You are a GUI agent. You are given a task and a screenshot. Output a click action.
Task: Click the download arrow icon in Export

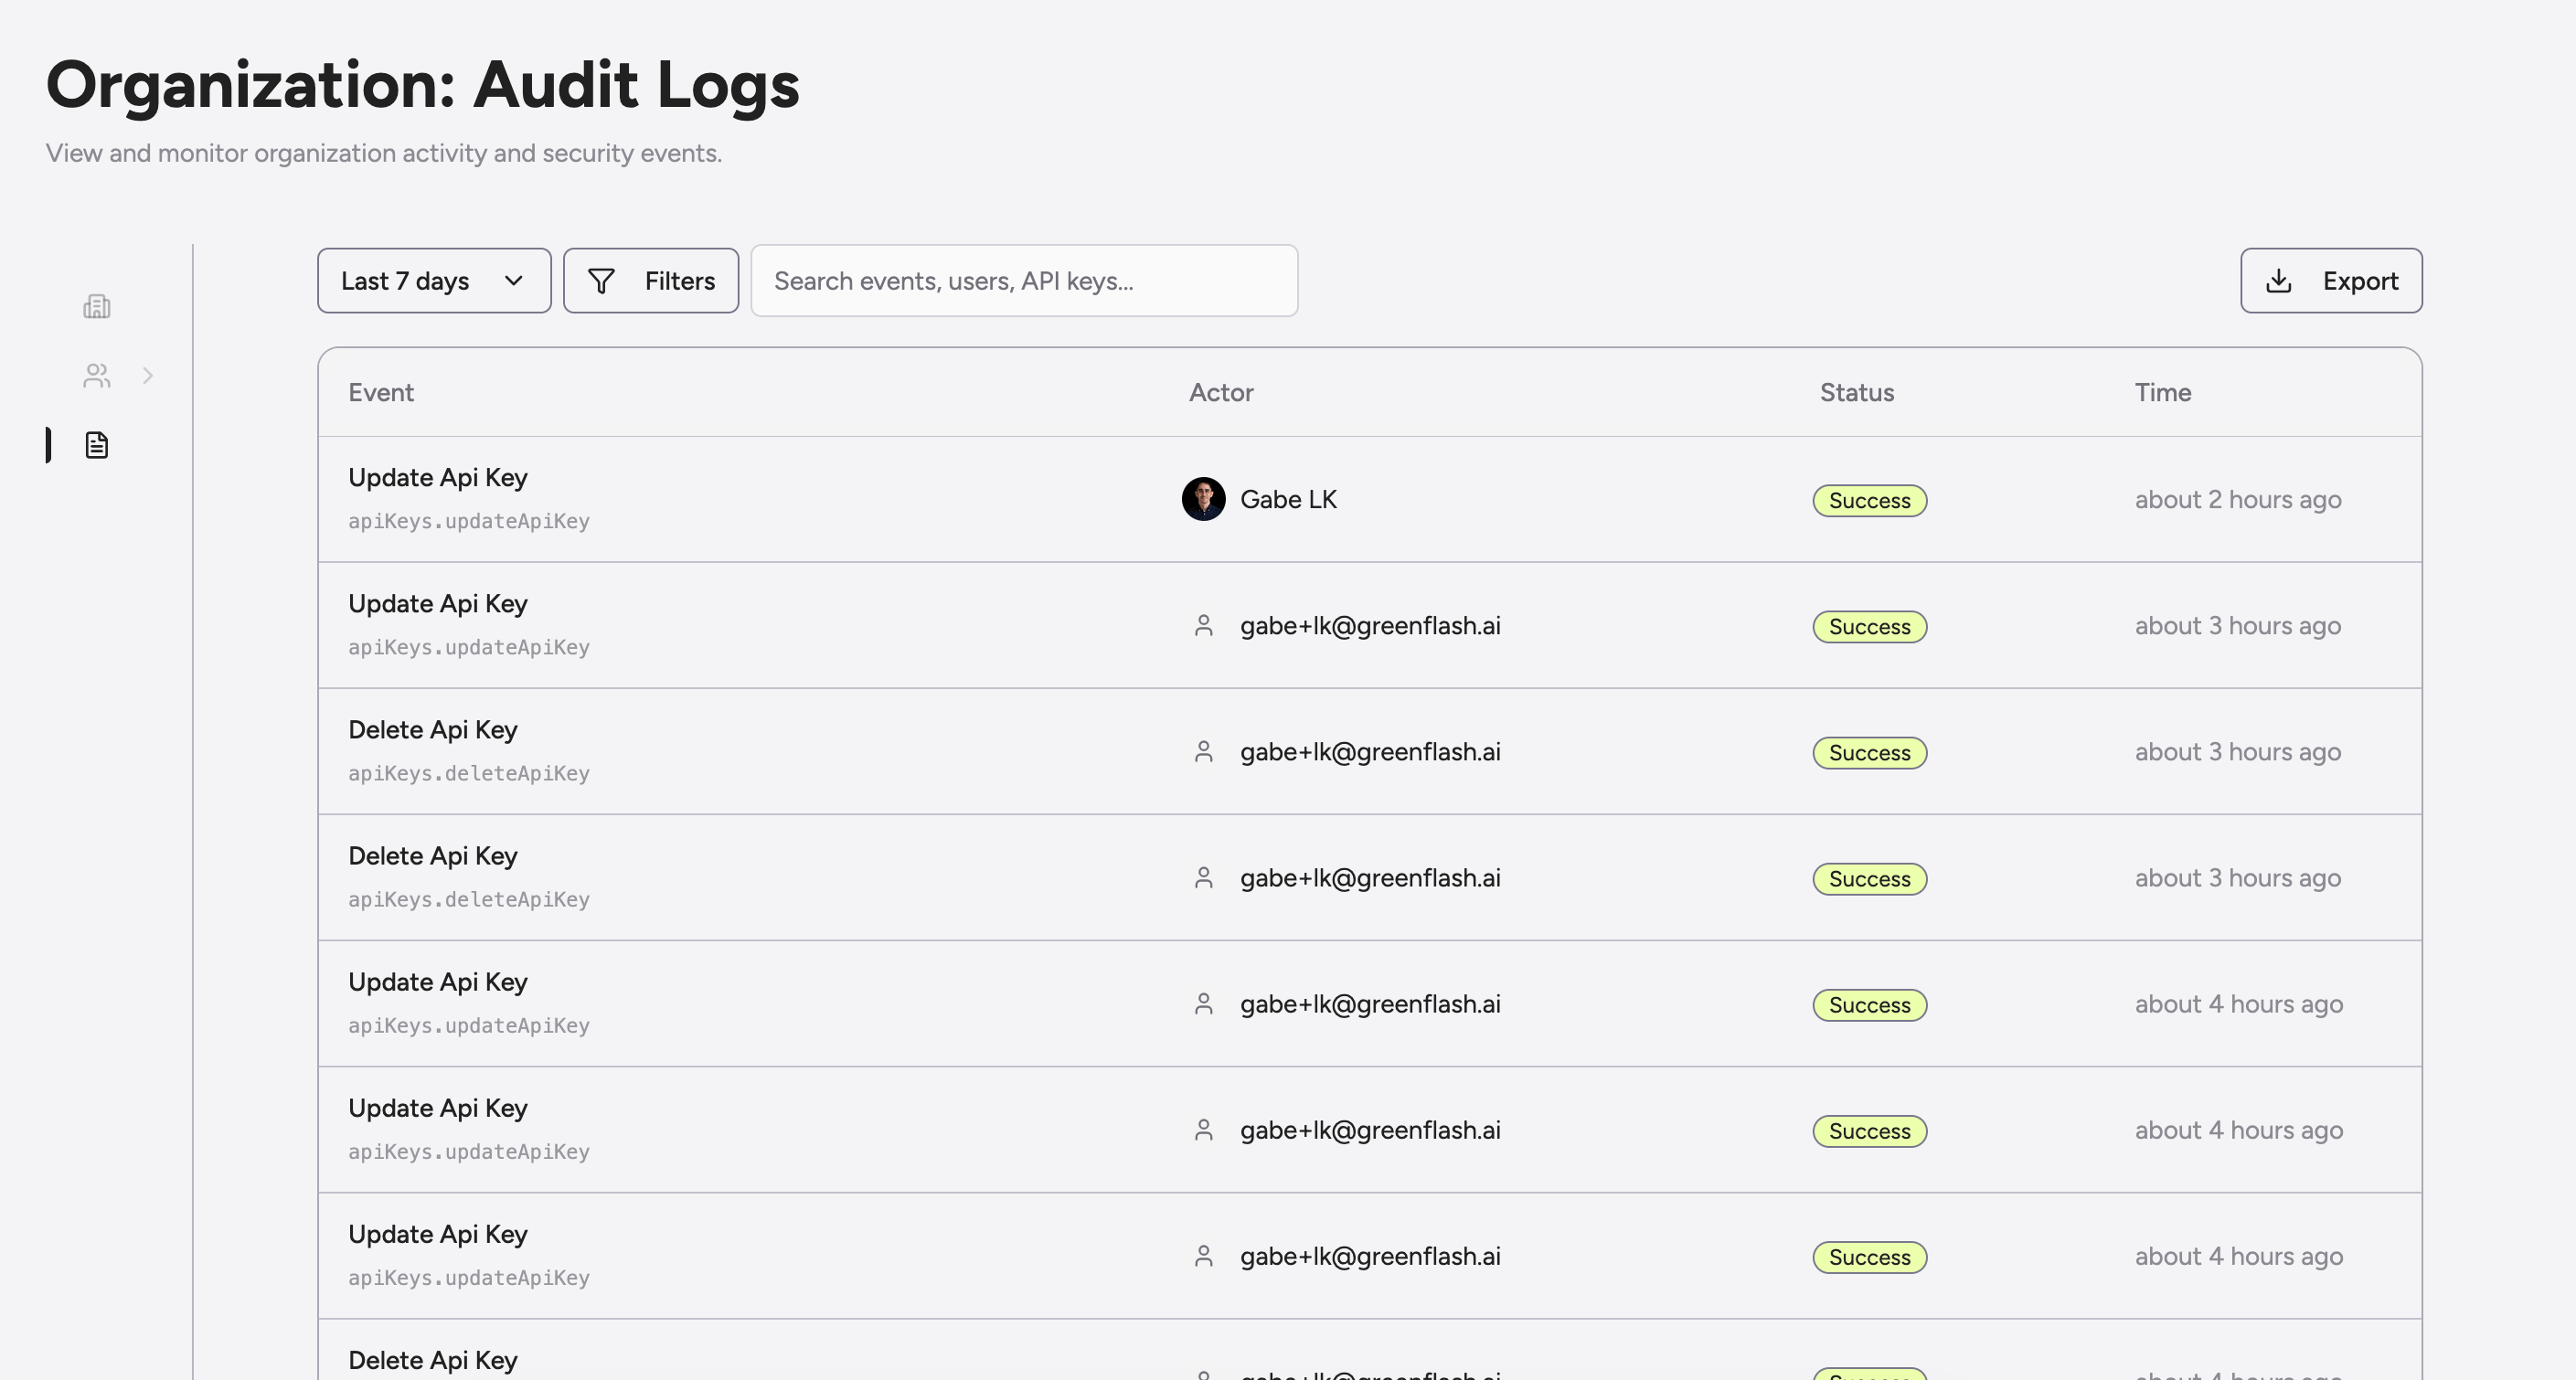point(2279,281)
